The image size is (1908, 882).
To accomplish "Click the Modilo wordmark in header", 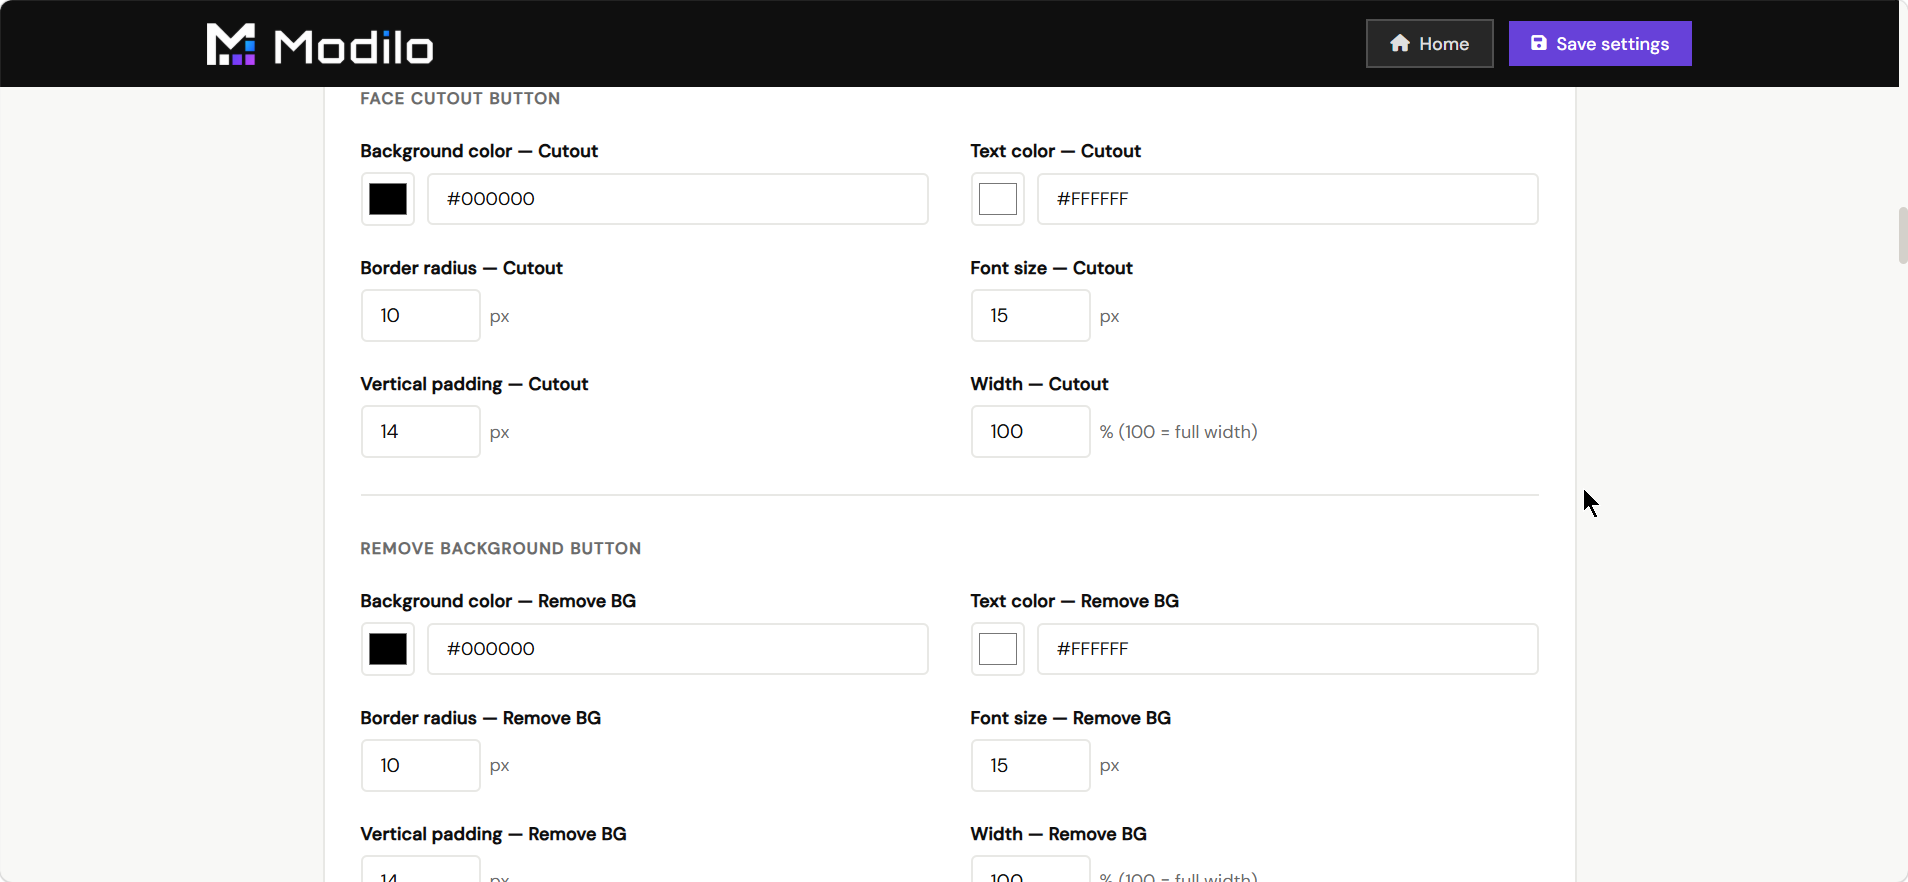I will click(x=354, y=46).
